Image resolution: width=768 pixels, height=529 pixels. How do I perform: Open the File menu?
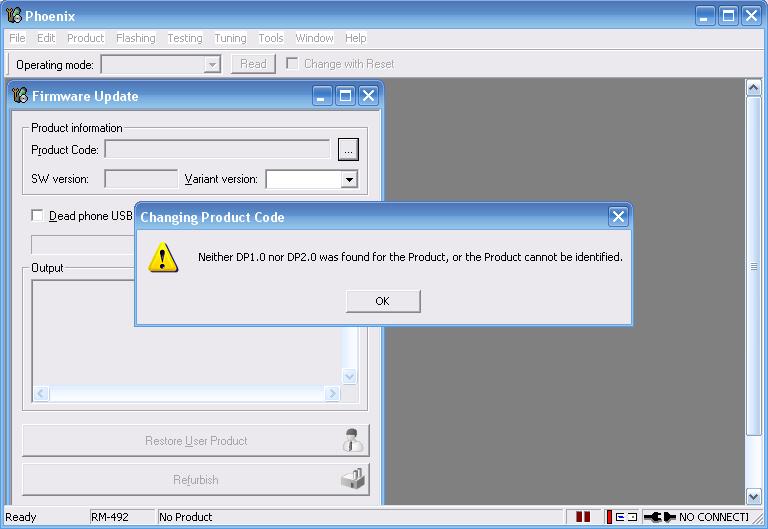(x=17, y=38)
